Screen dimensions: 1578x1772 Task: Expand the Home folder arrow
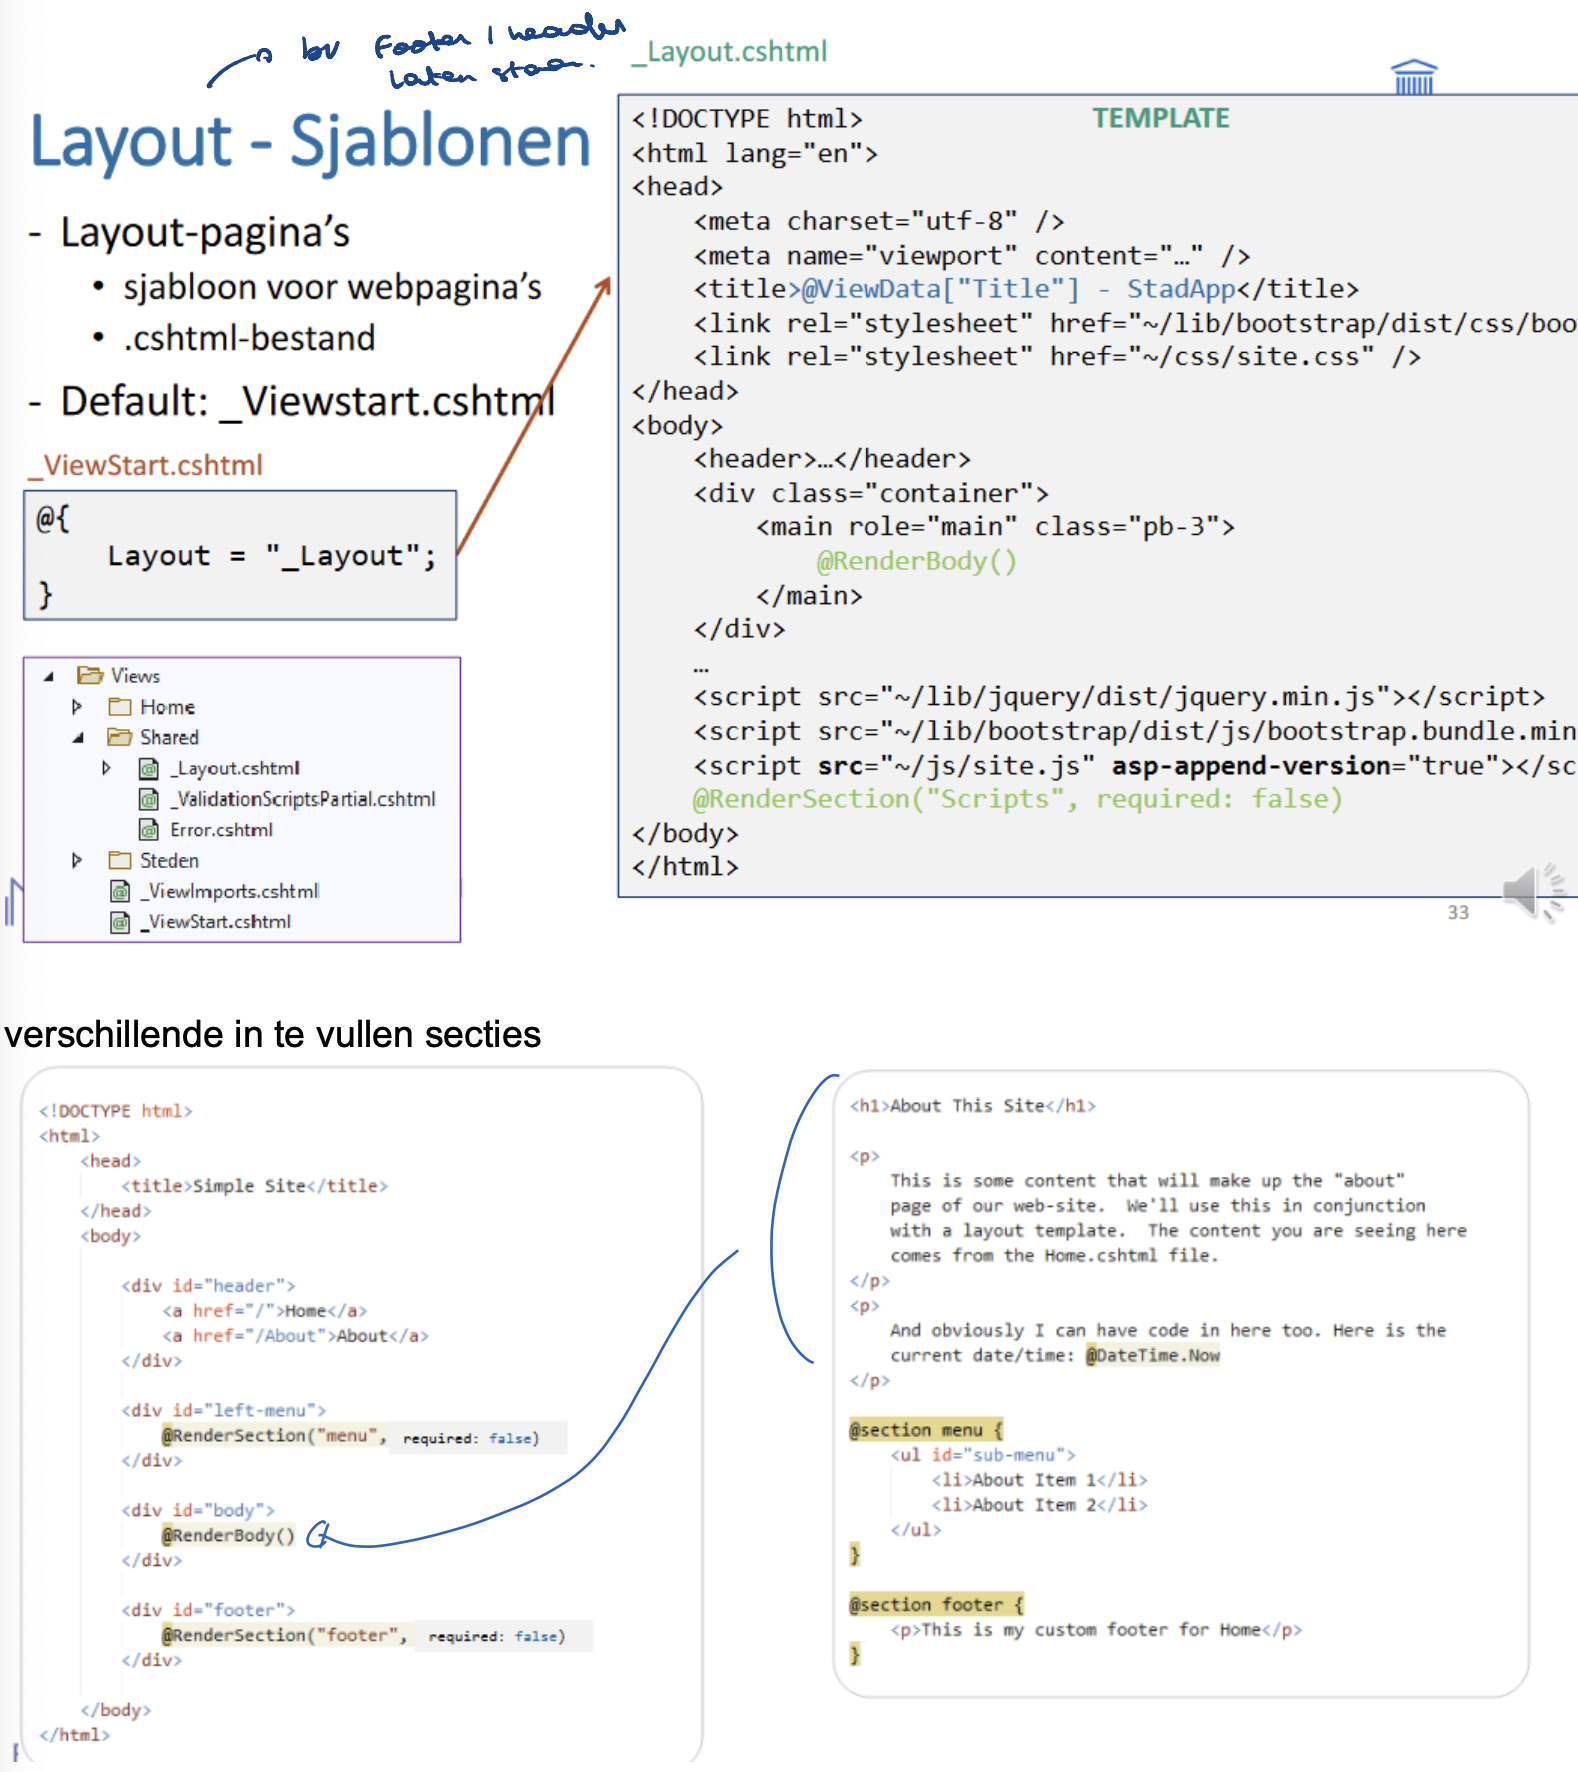click(77, 707)
